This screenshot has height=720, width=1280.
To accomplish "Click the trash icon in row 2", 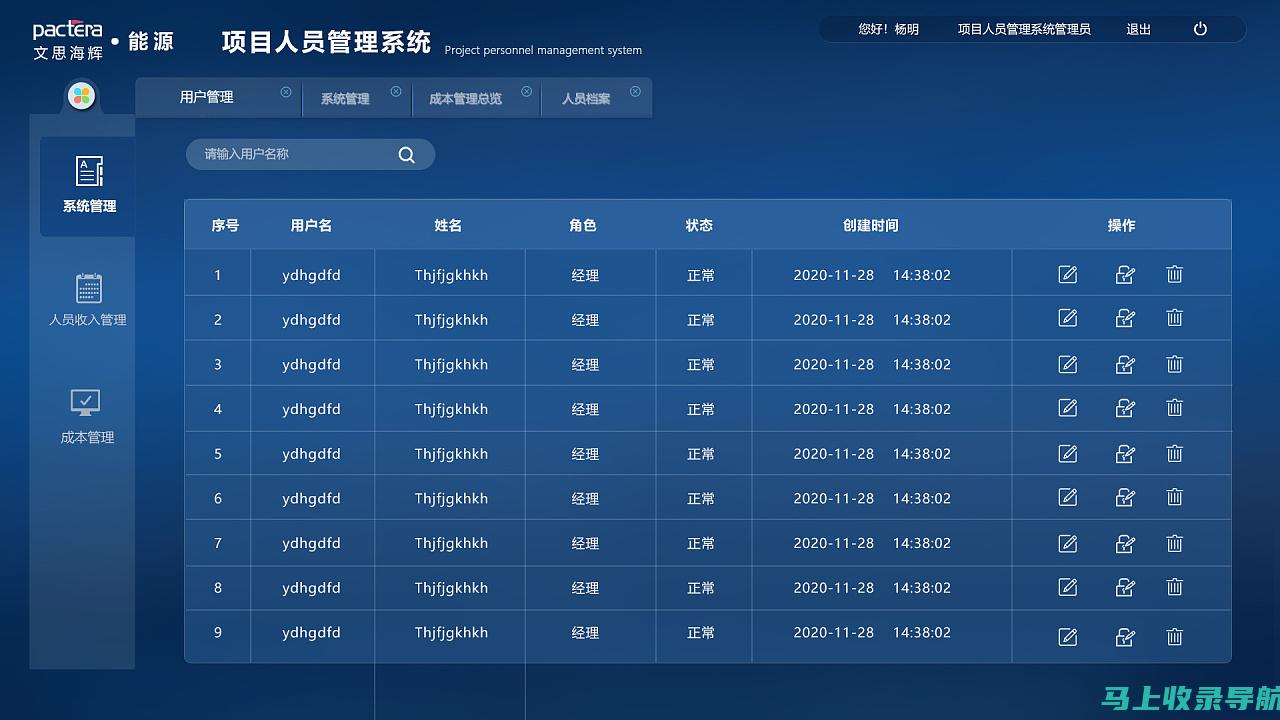I will pyautogui.click(x=1174, y=318).
